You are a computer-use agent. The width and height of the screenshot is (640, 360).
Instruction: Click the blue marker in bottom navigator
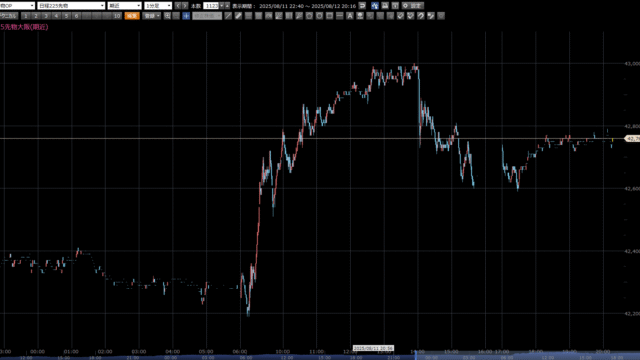point(416,356)
